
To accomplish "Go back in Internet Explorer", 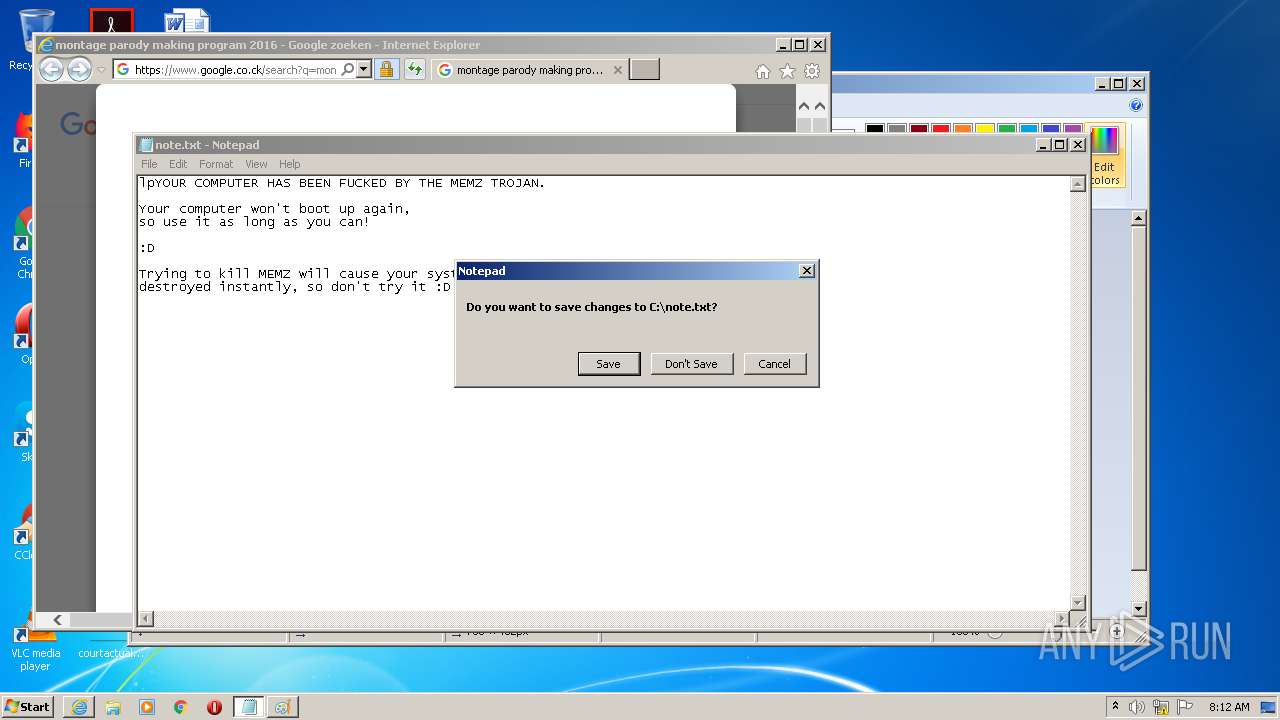I will [x=51, y=69].
